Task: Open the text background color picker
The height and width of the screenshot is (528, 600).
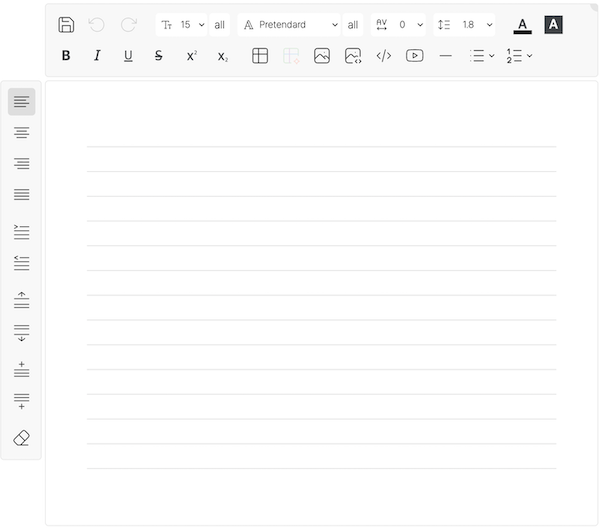Action: point(553,25)
